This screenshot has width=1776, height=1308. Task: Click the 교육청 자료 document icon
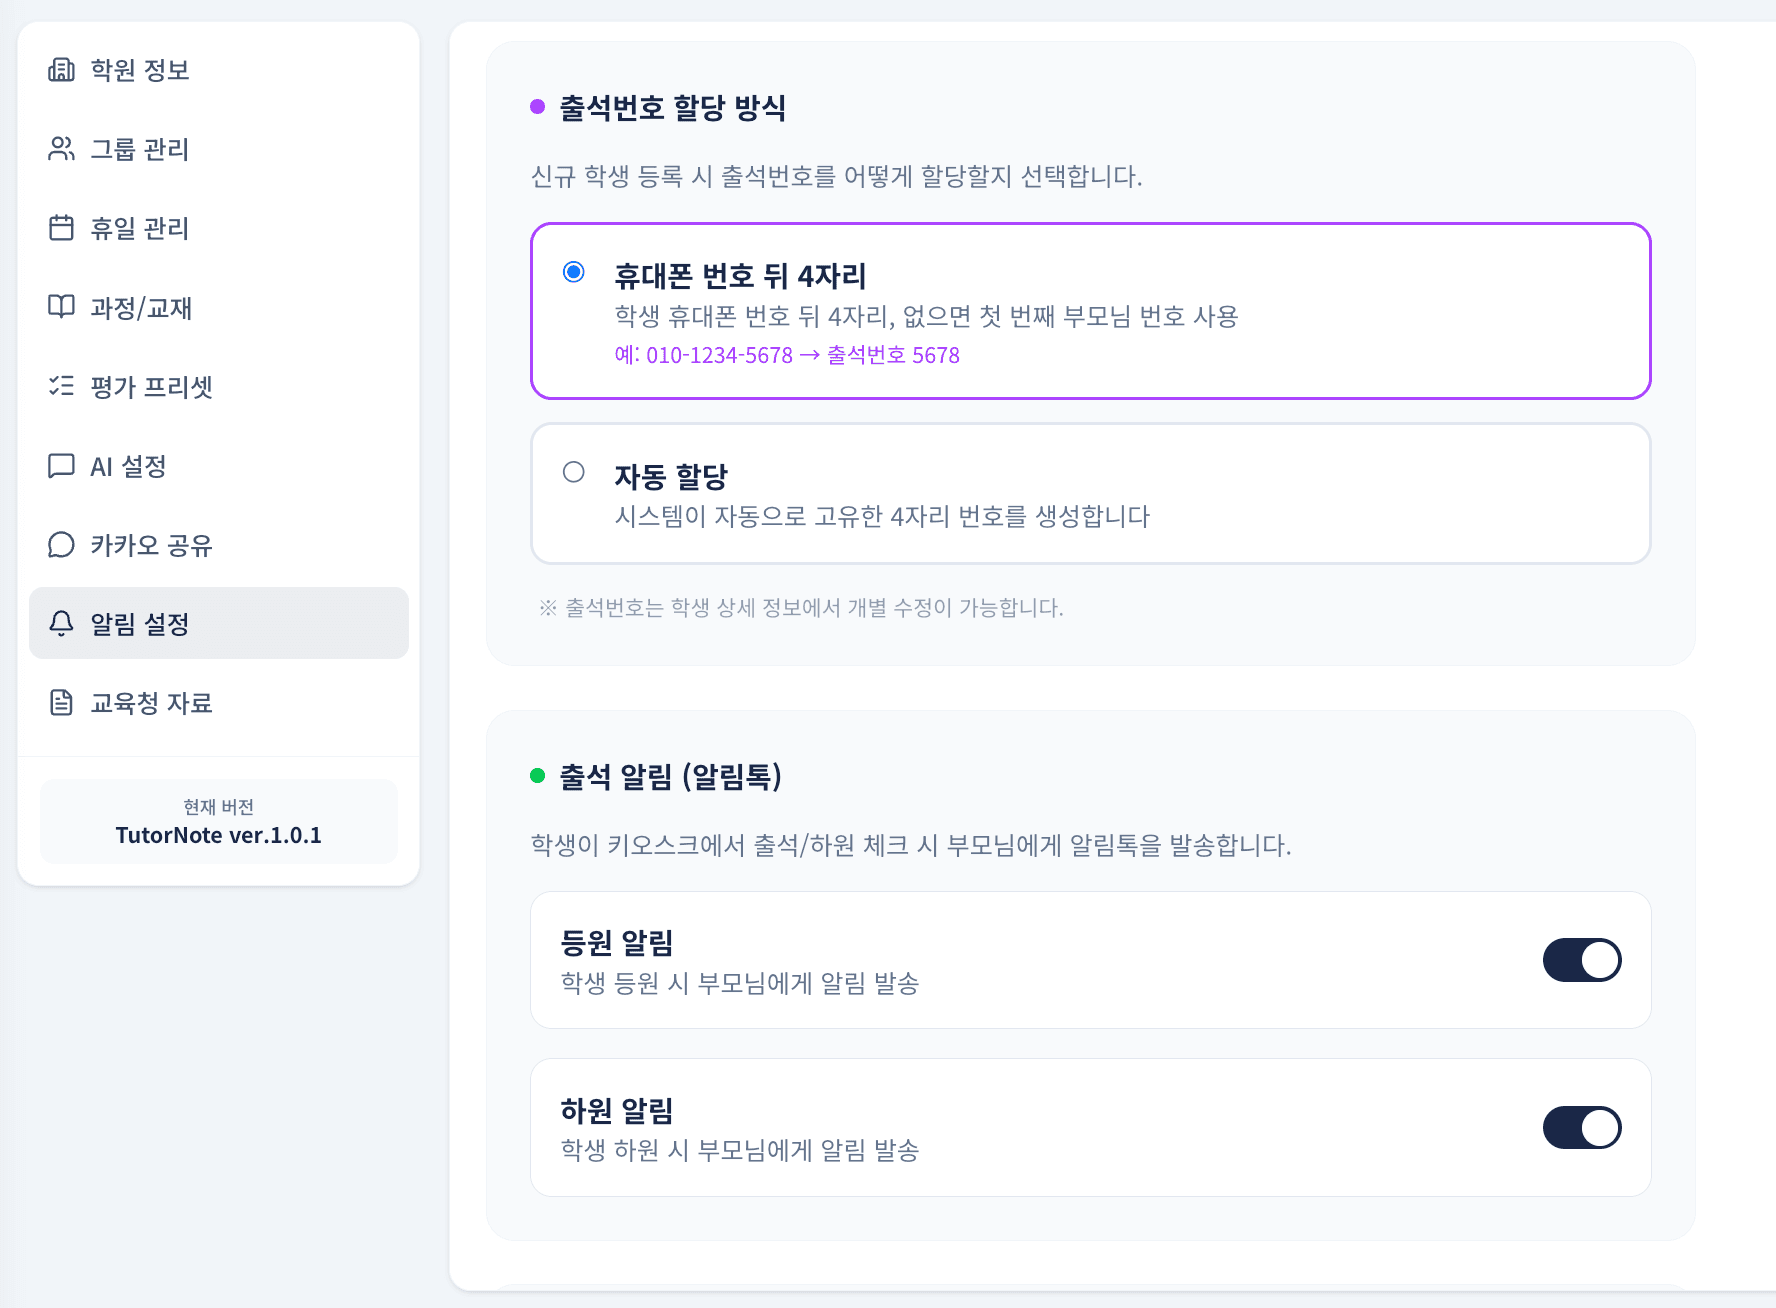61,703
